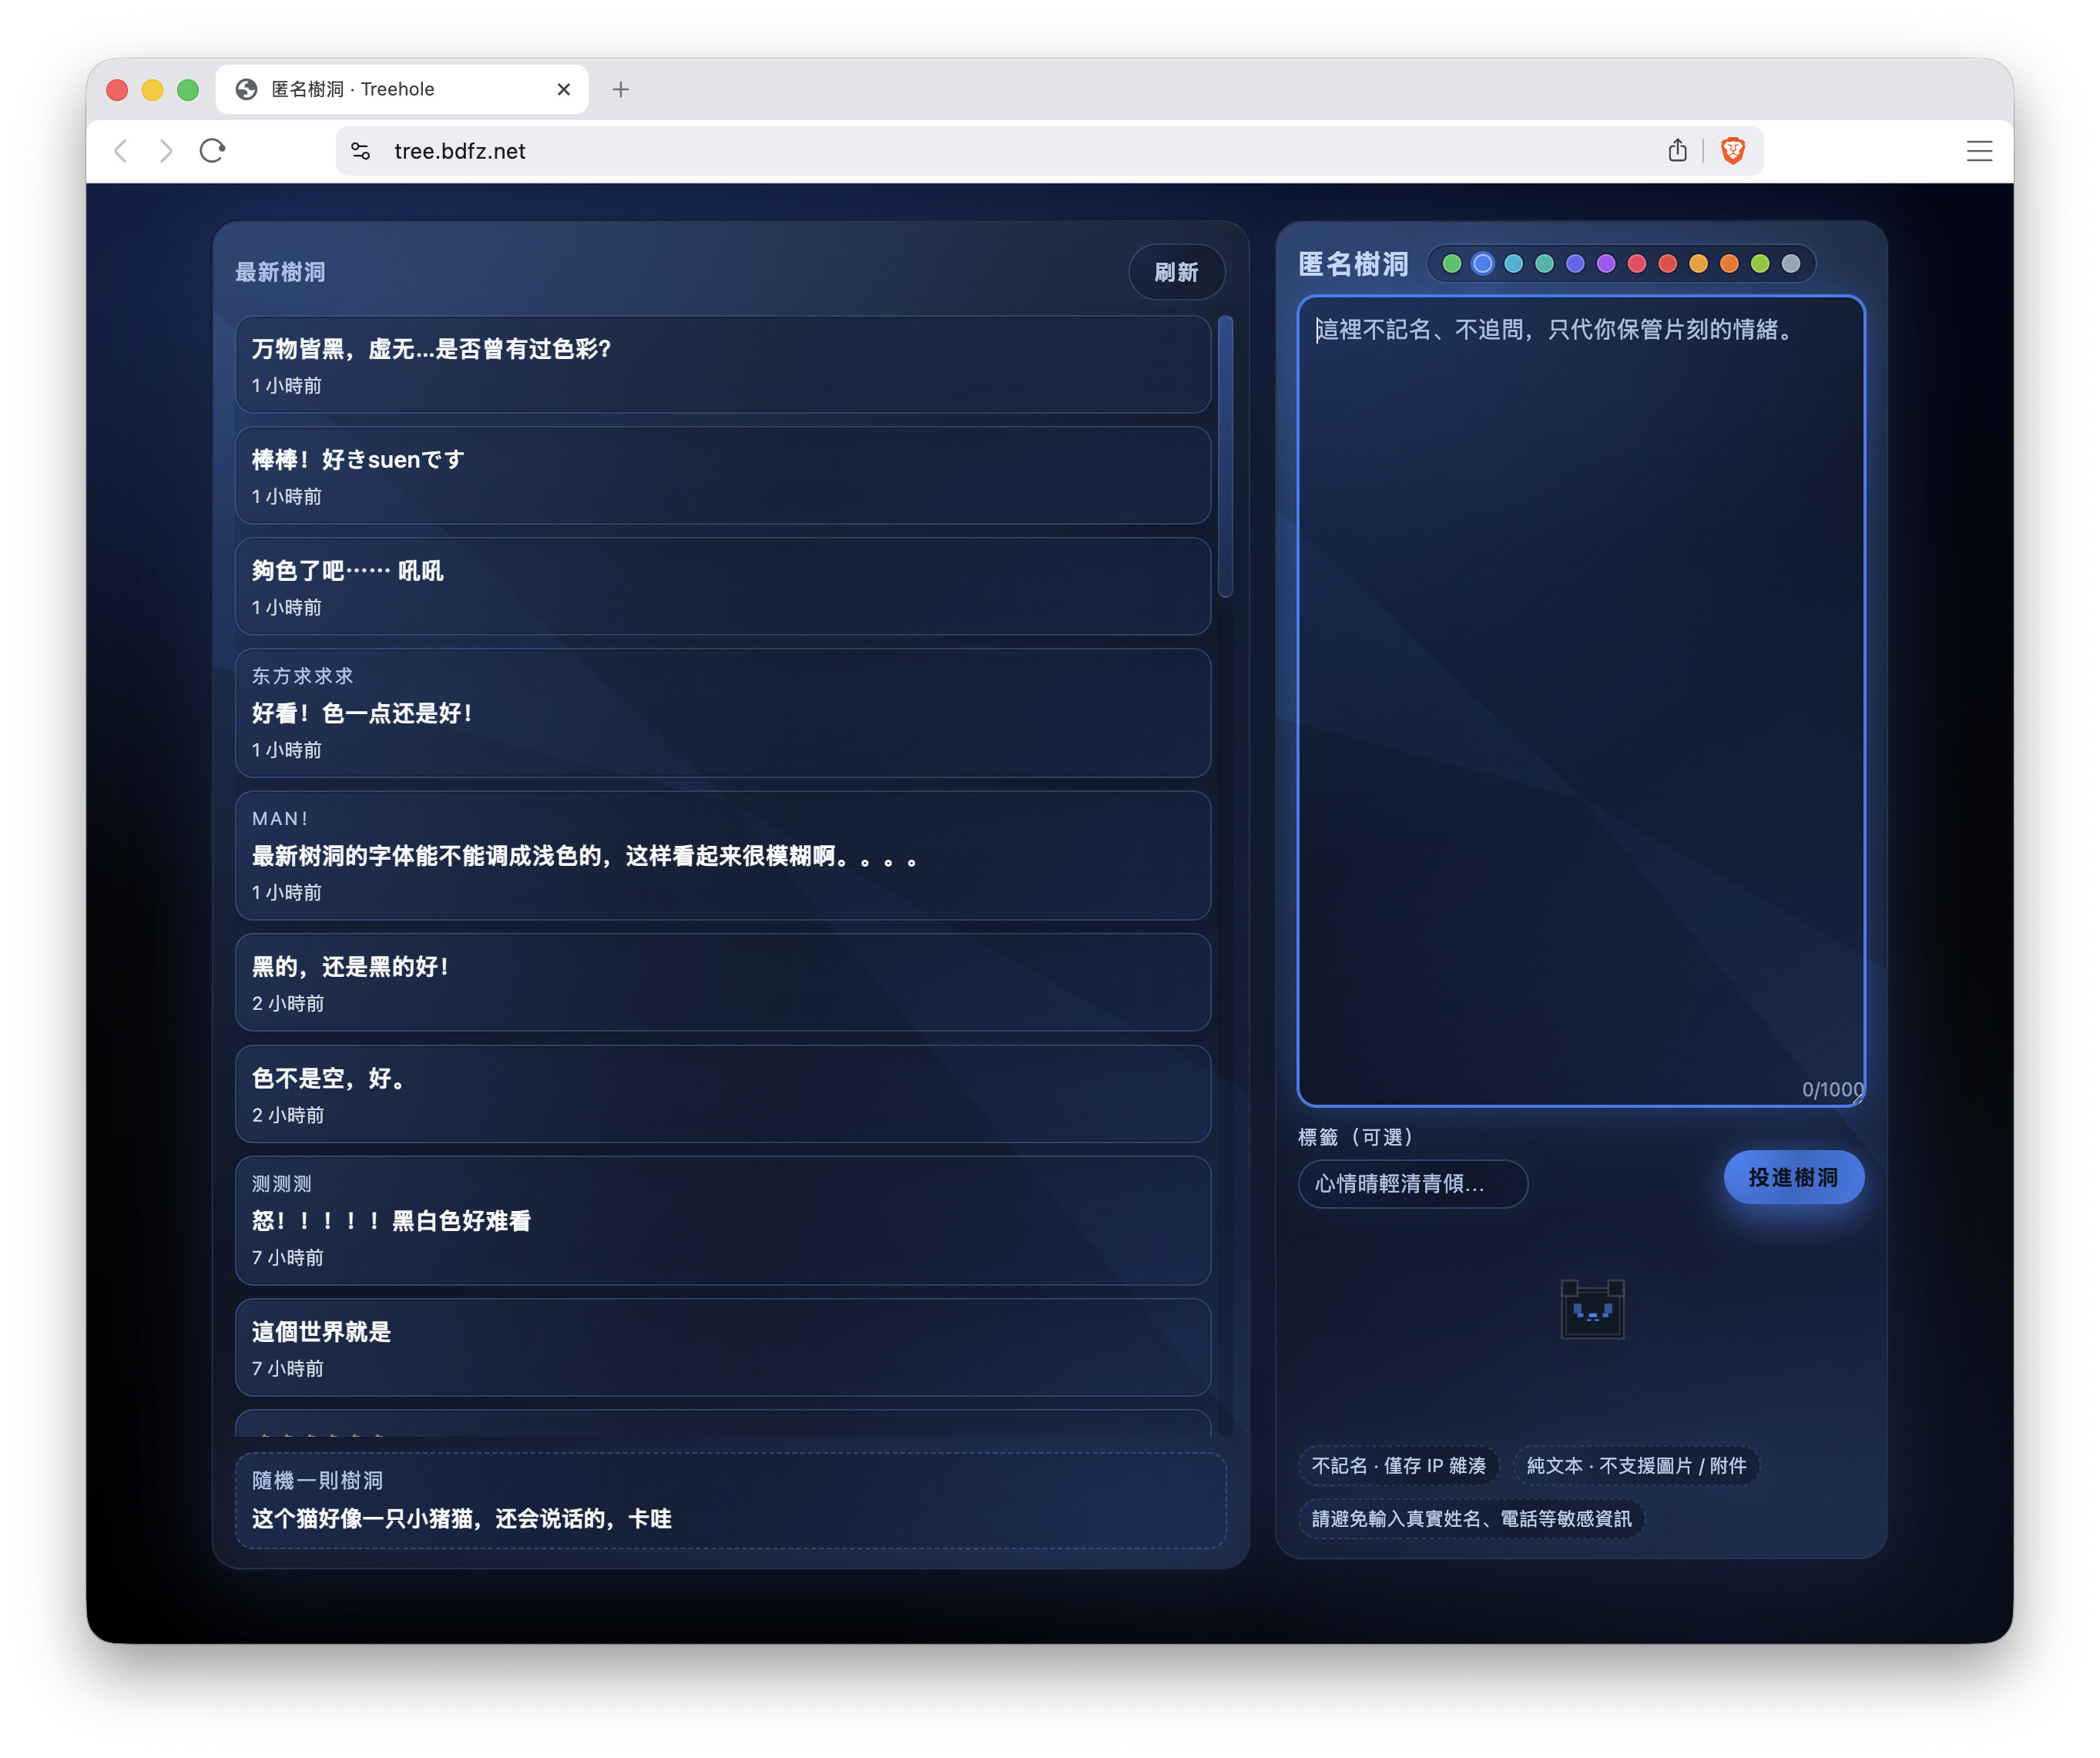Open the random treehole post card

click(730, 1500)
